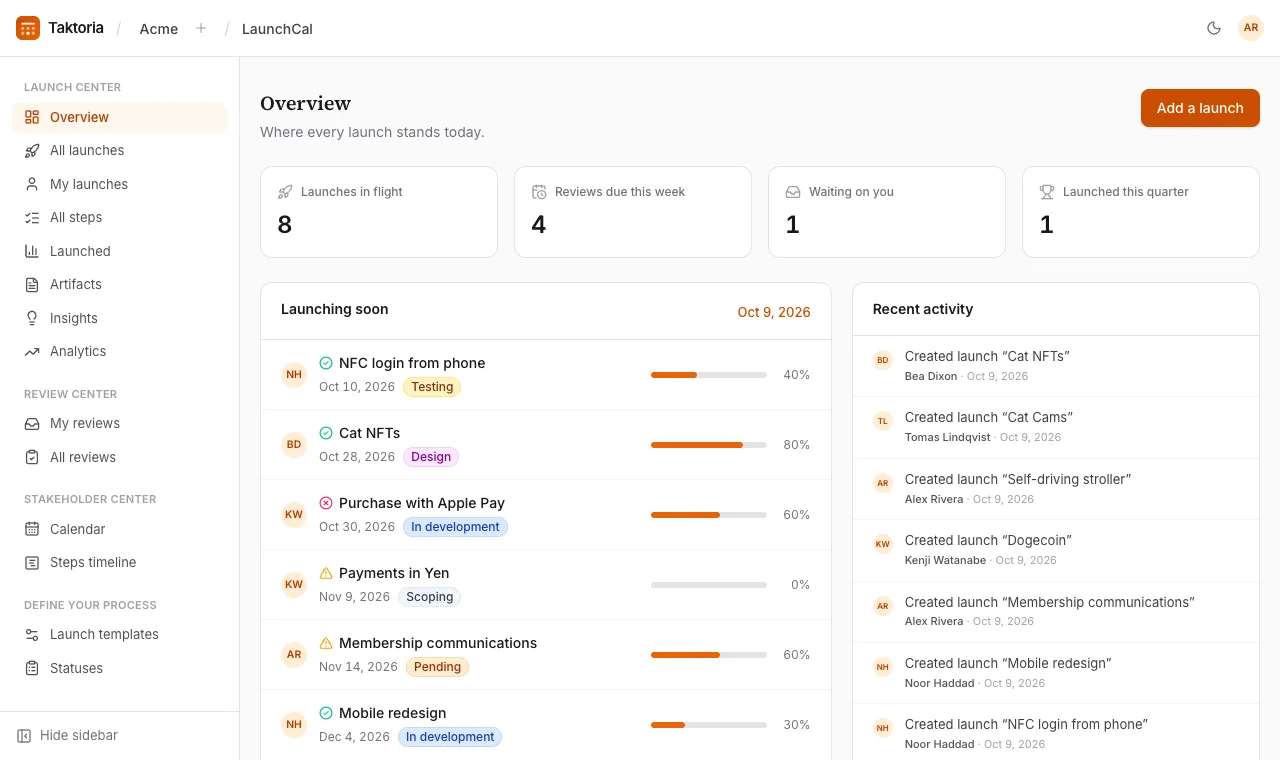Image resolution: width=1280 pixels, height=760 pixels.
Task: Toggle dark mode with the moon icon
Action: tap(1214, 28)
